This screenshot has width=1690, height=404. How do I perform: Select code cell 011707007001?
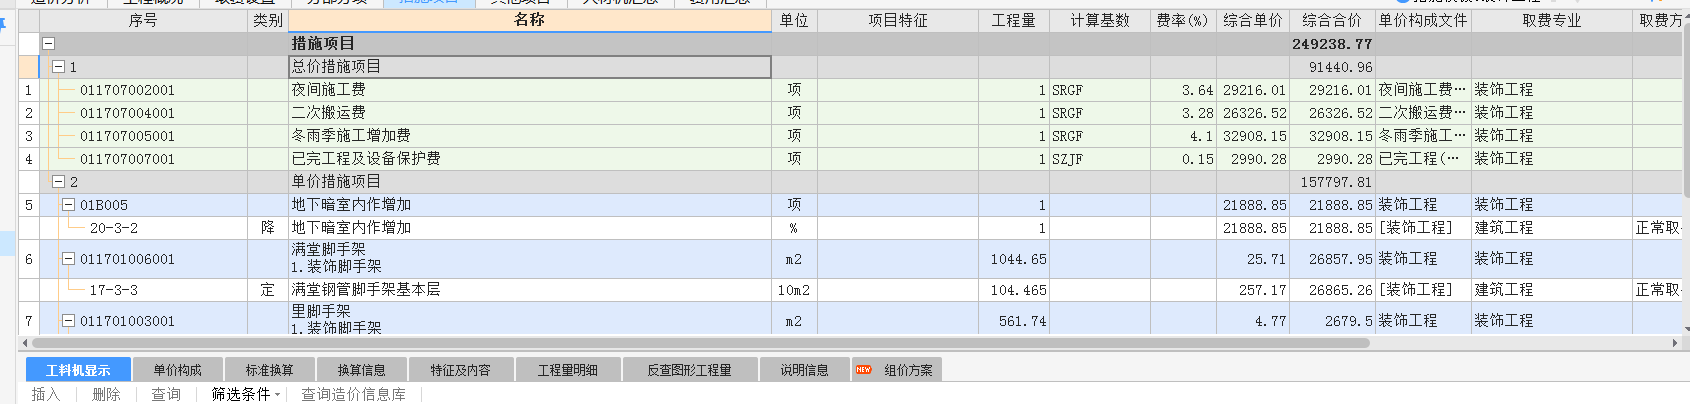click(143, 159)
